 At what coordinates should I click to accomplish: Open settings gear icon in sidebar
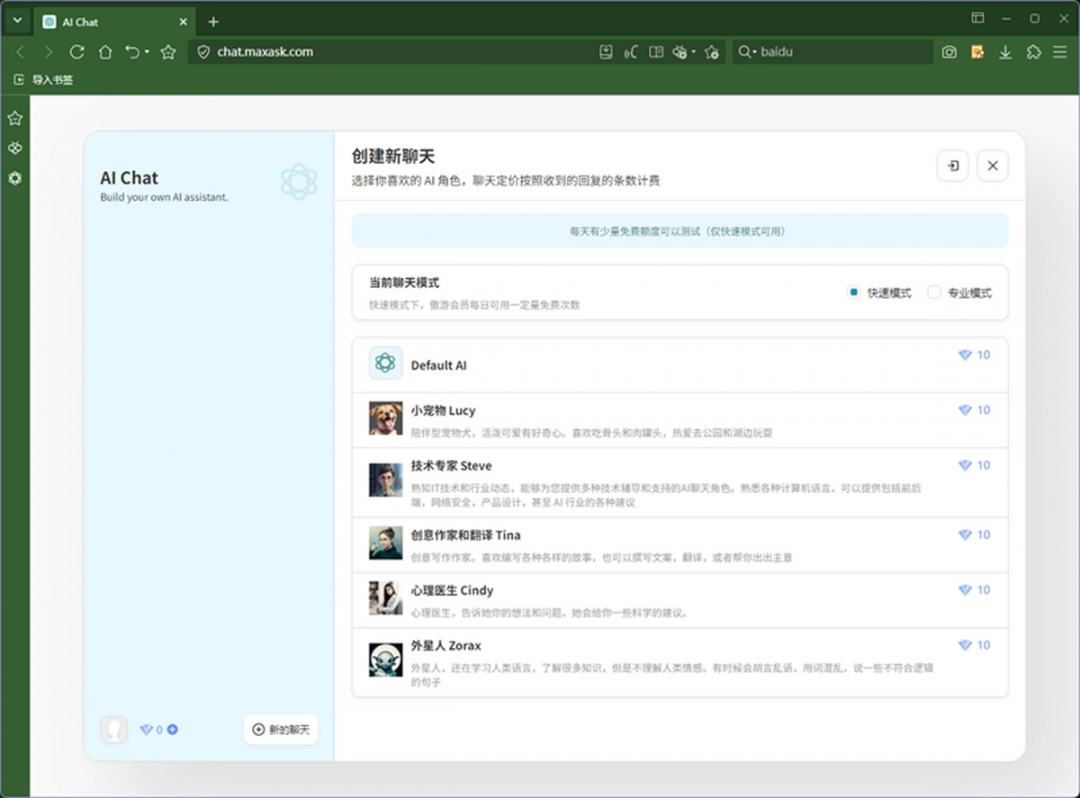14,178
